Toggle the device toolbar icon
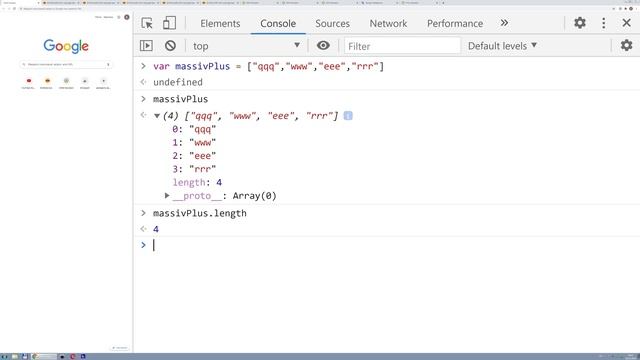This screenshot has height=360, width=640. click(x=169, y=23)
